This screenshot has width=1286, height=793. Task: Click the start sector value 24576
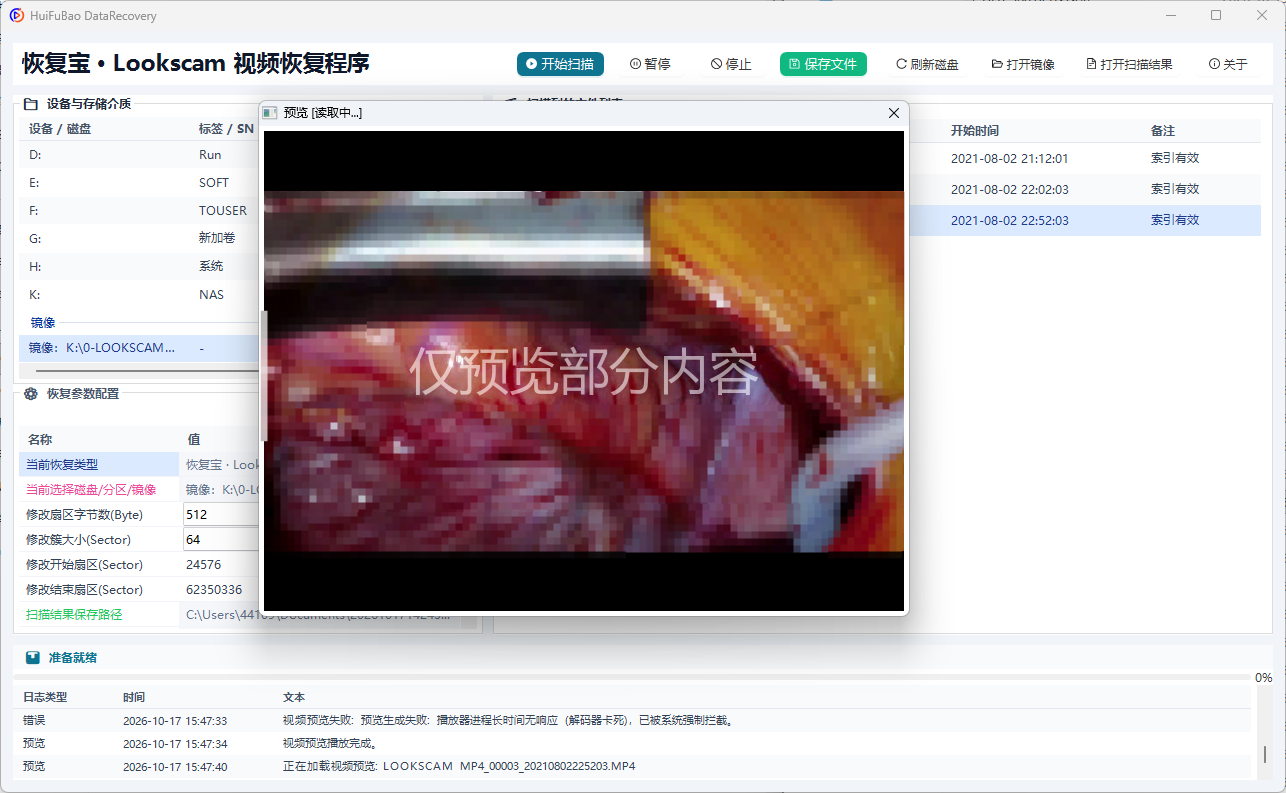click(x=204, y=565)
